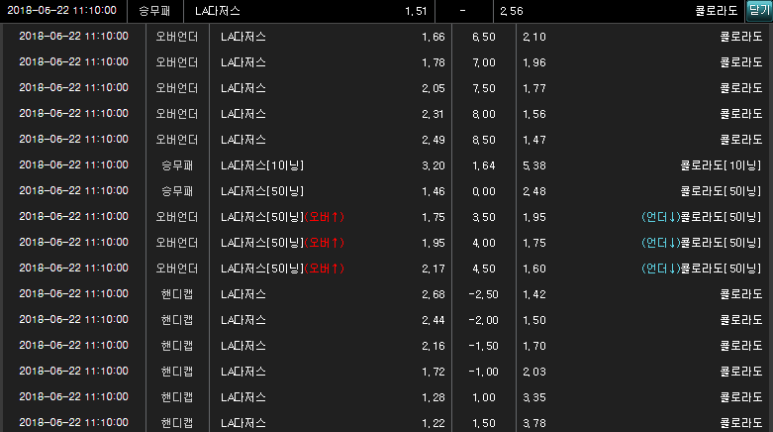Select LA다저스[5이닝] 오버 at odds 2.17
The width and height of the screenshot is (773, 432).
coord(330,268)
